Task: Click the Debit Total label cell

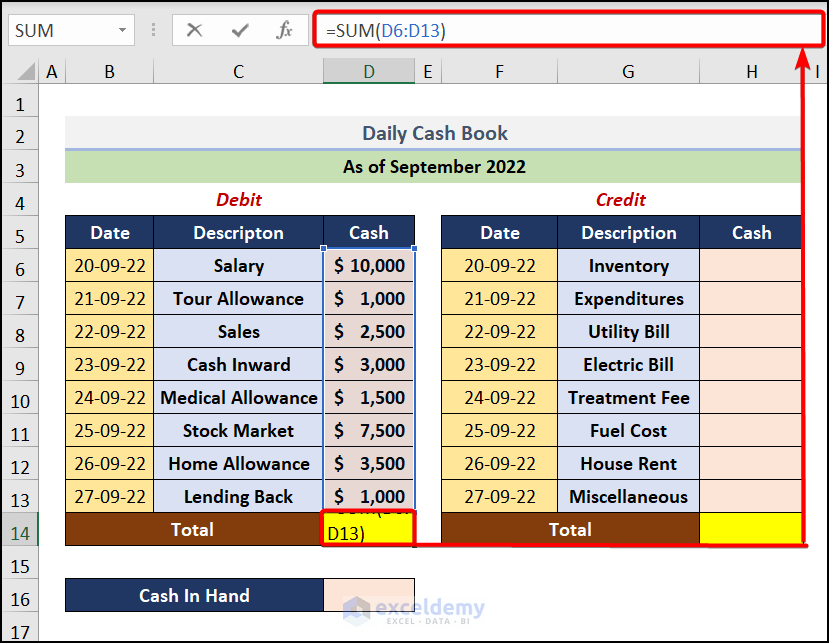Action: [194, 529]
